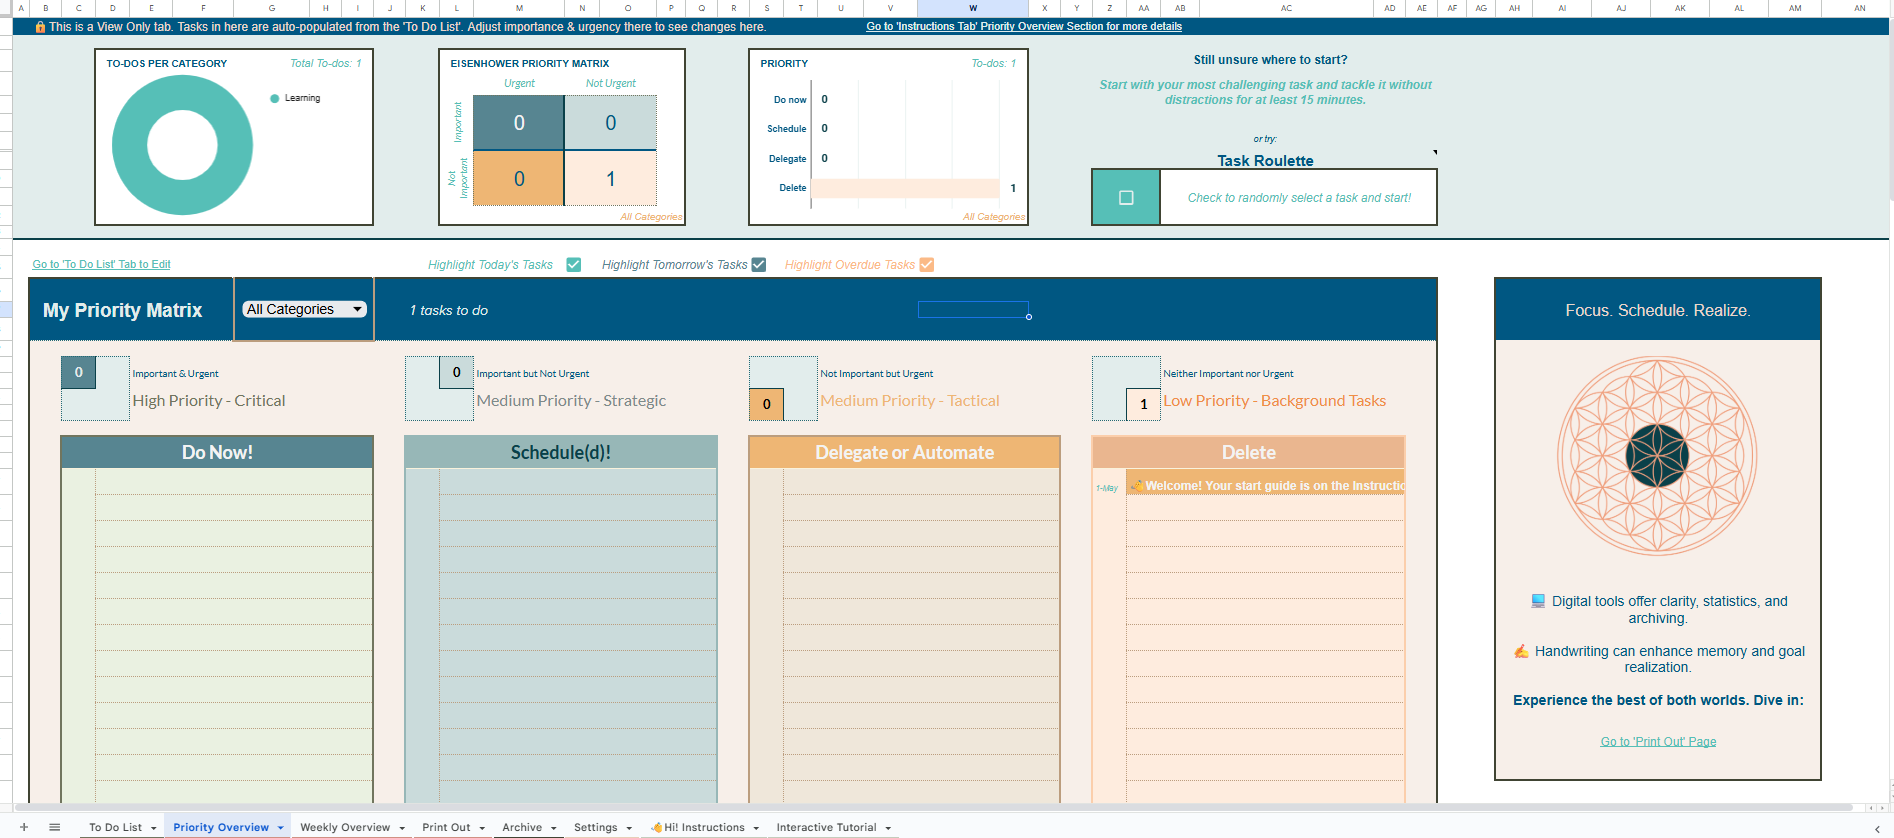Click the scroll right arrow on horizontal scrollbar
The width and height of the screenshot is (1894, 838).
[x=1883, y=808]
